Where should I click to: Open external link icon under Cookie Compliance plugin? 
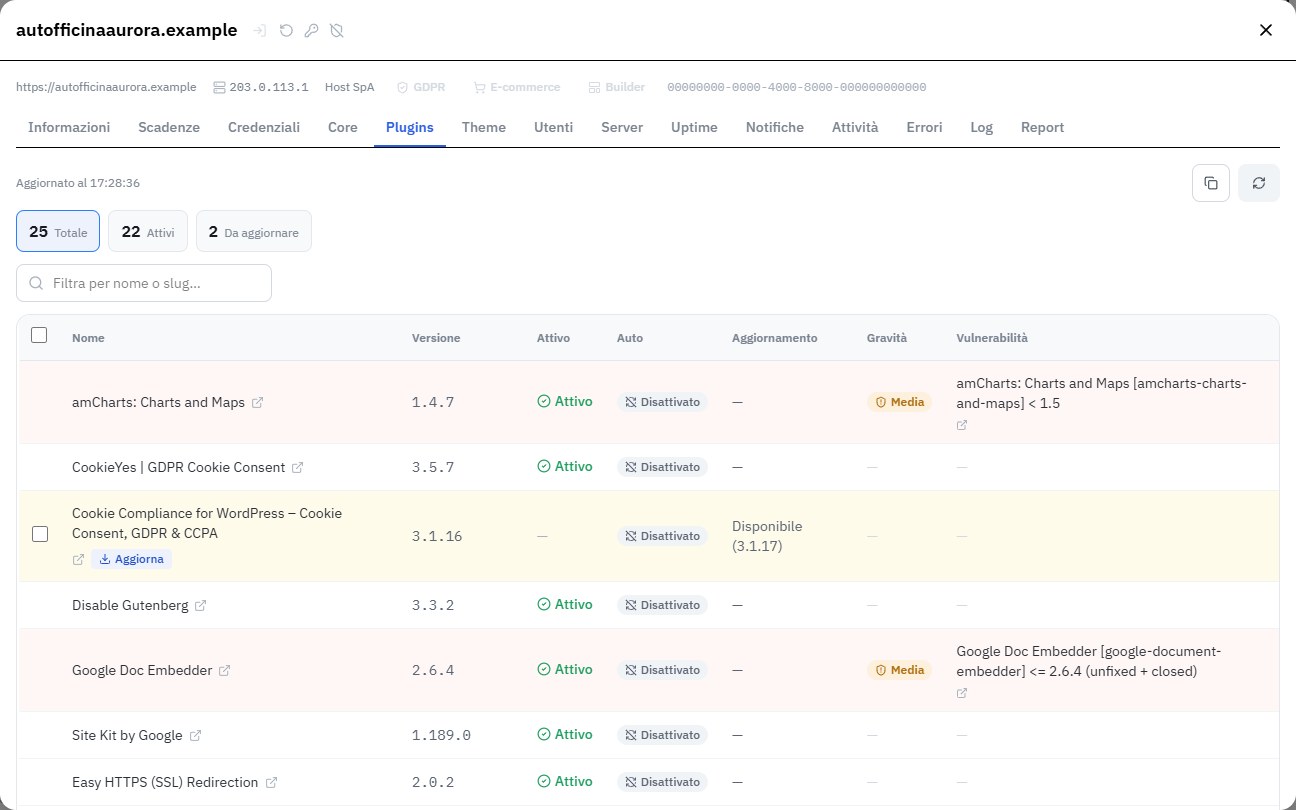78,559
